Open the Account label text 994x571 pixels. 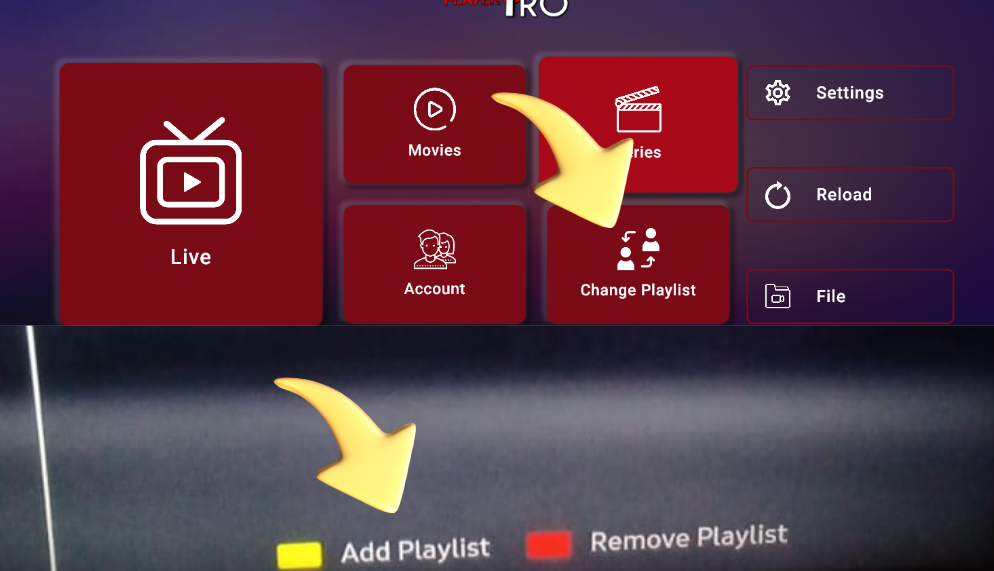click(434, 289)
